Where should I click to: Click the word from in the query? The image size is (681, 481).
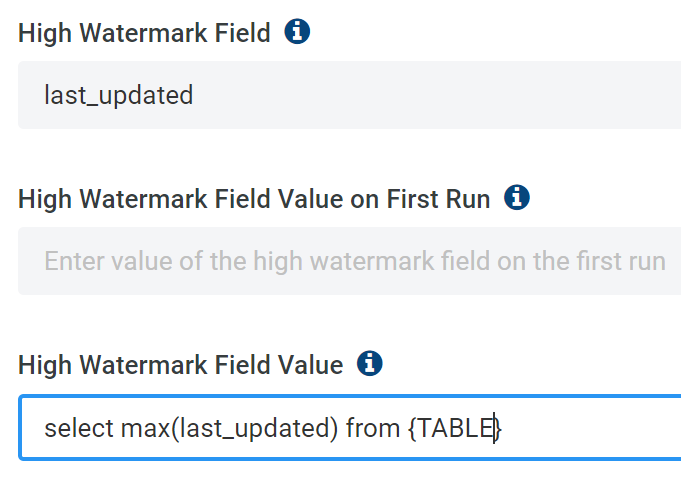[372, 428]
